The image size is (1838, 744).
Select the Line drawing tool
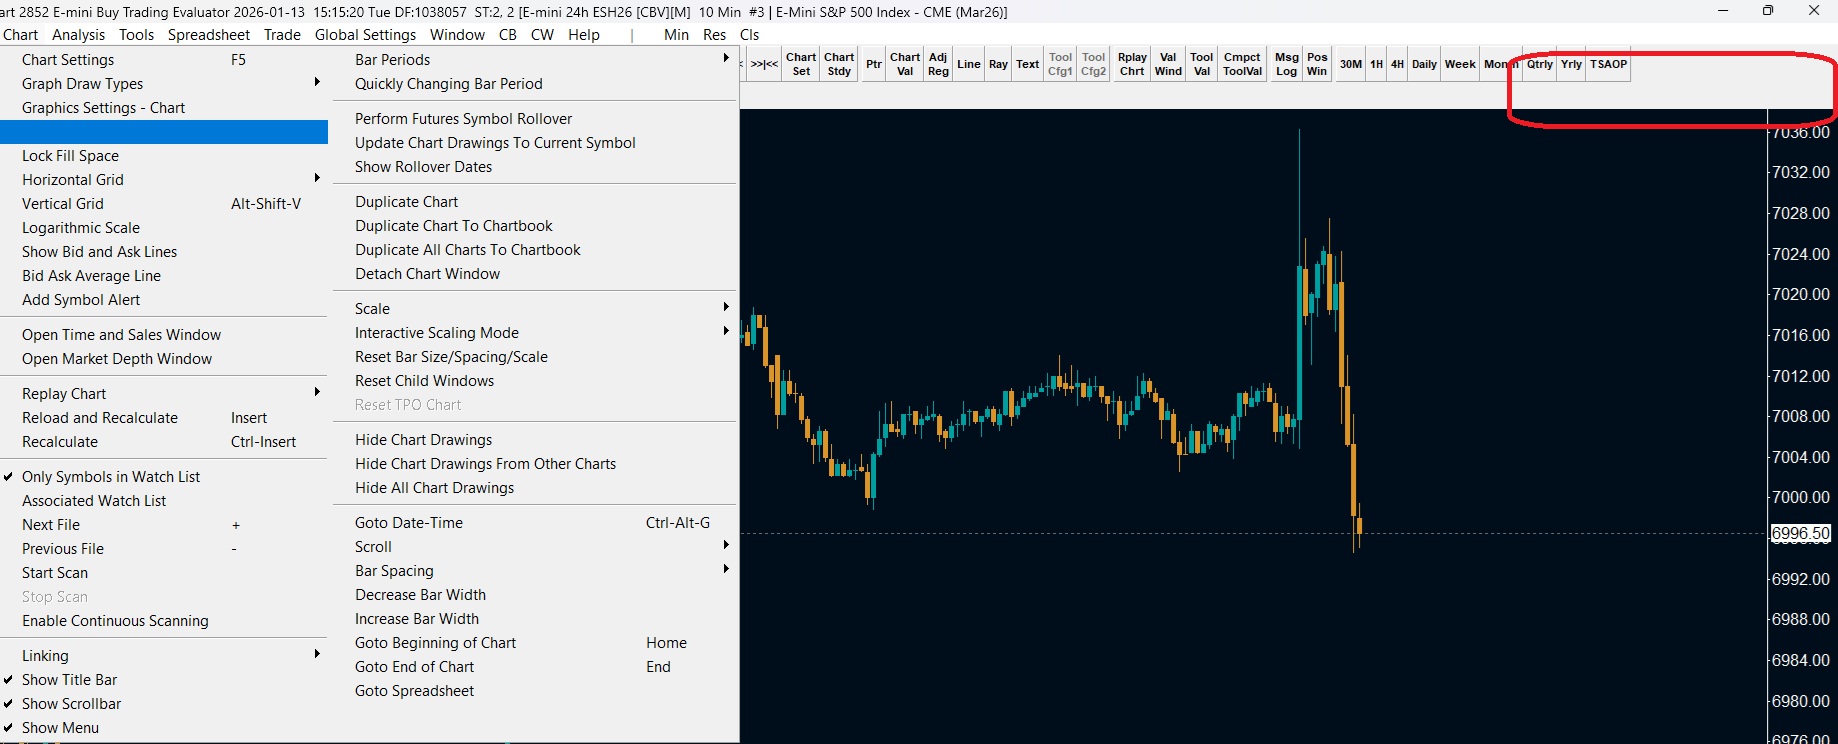coord(969,64)
